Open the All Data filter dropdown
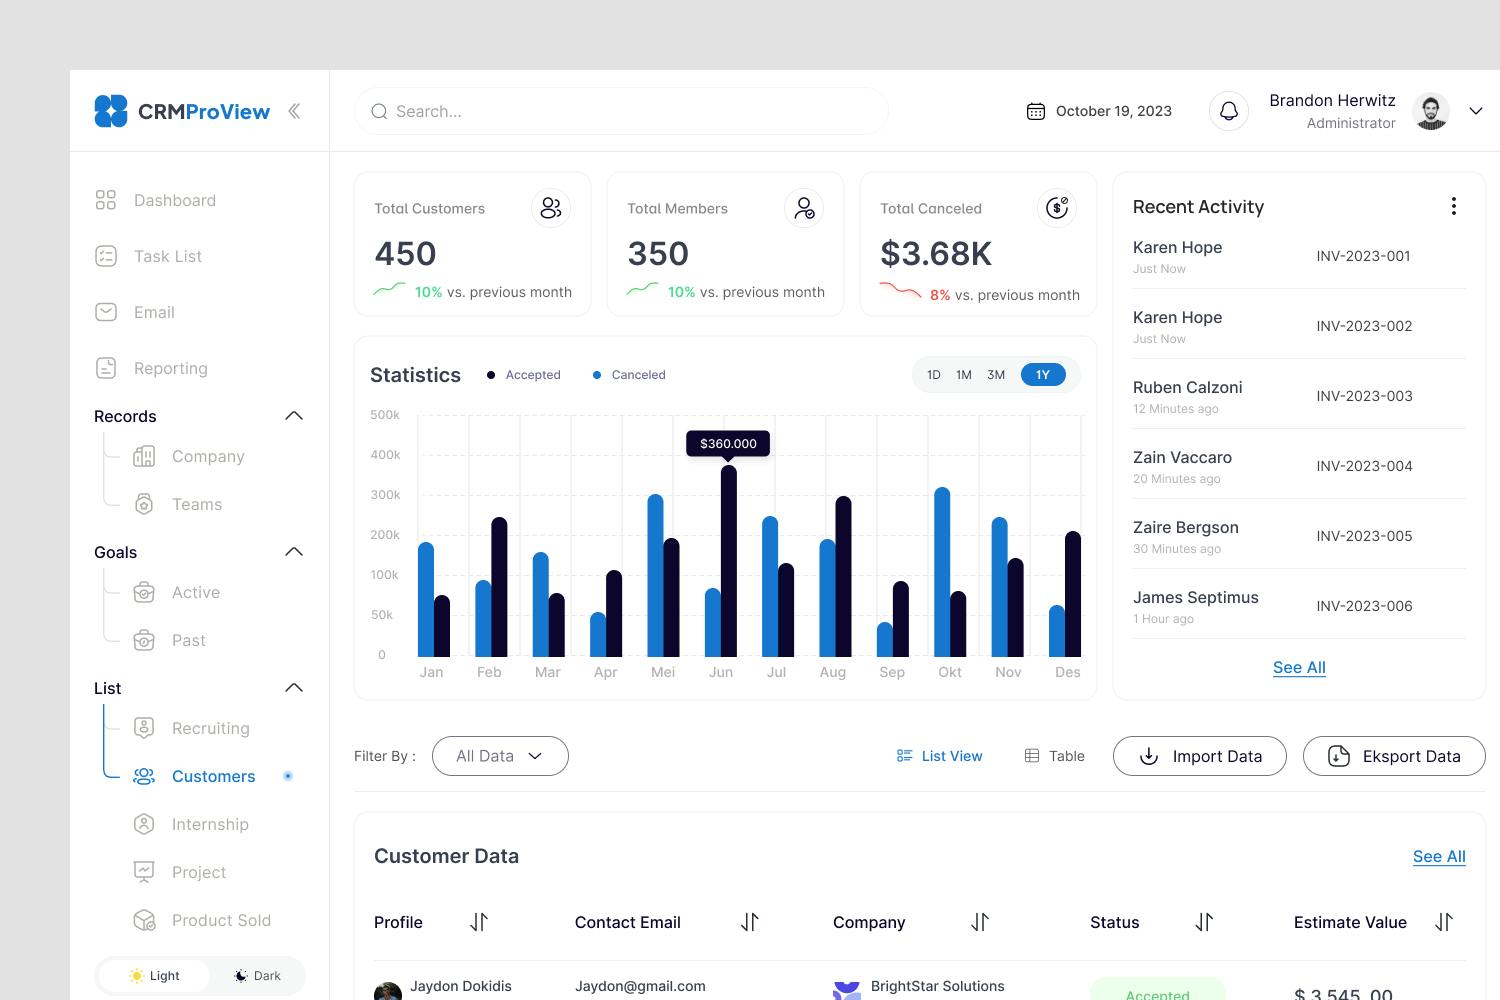 click(500, 756)
